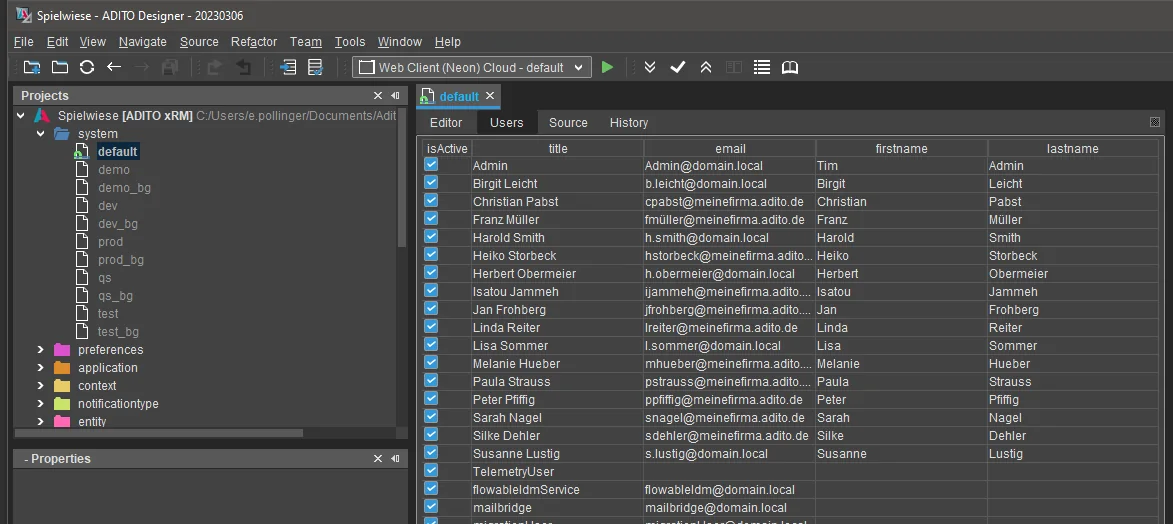
Task: Click the blue import arrow list icon
Action: [x=288, y=67]
